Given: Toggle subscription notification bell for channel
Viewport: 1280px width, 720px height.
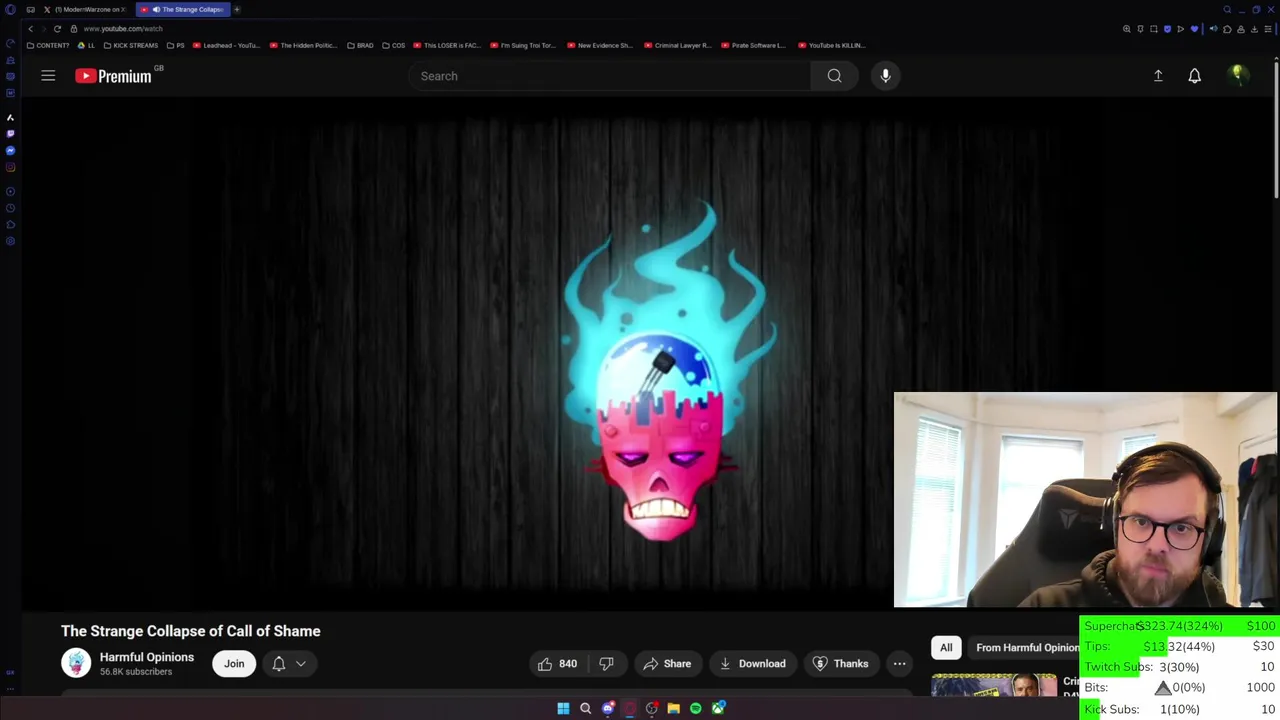Looking at the screenshot, I should [279, 664].
